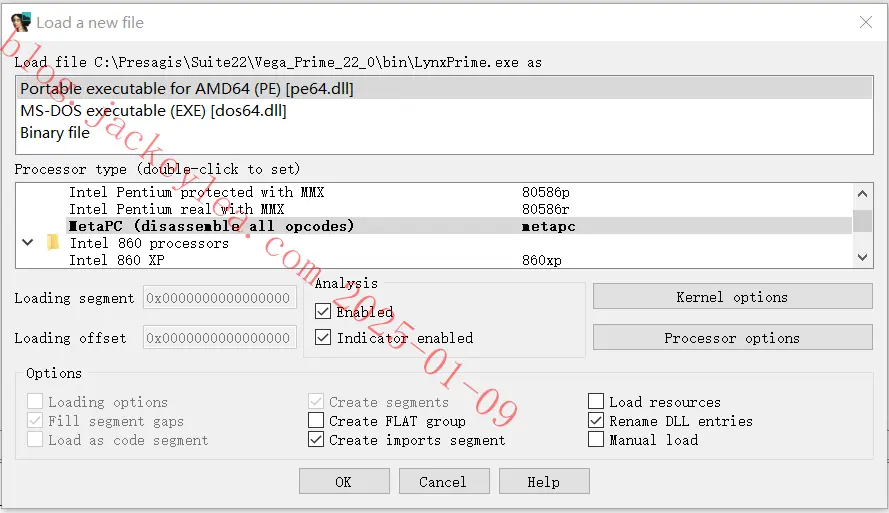Viewport: 889px width, 513px height.
Task: Click the 80586r processor short name
Action: (x=545, y=209)
